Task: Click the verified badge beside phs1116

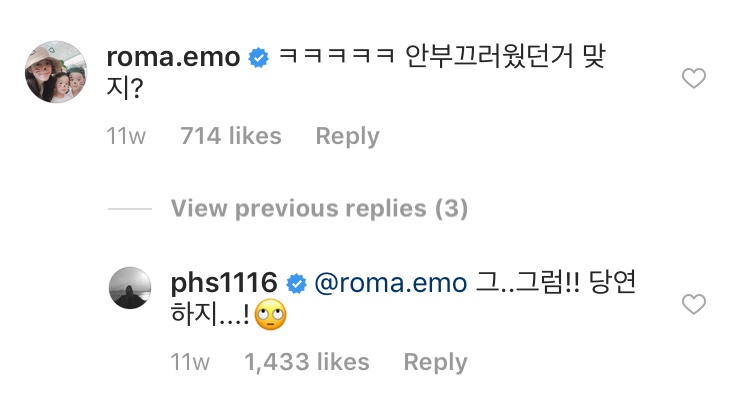Action: click(x=296, y=284)
